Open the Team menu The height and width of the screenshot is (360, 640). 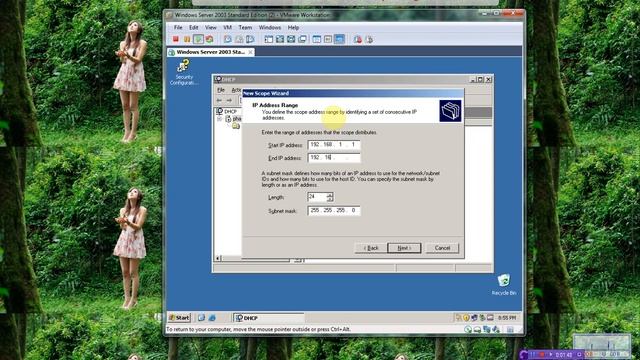245,27
